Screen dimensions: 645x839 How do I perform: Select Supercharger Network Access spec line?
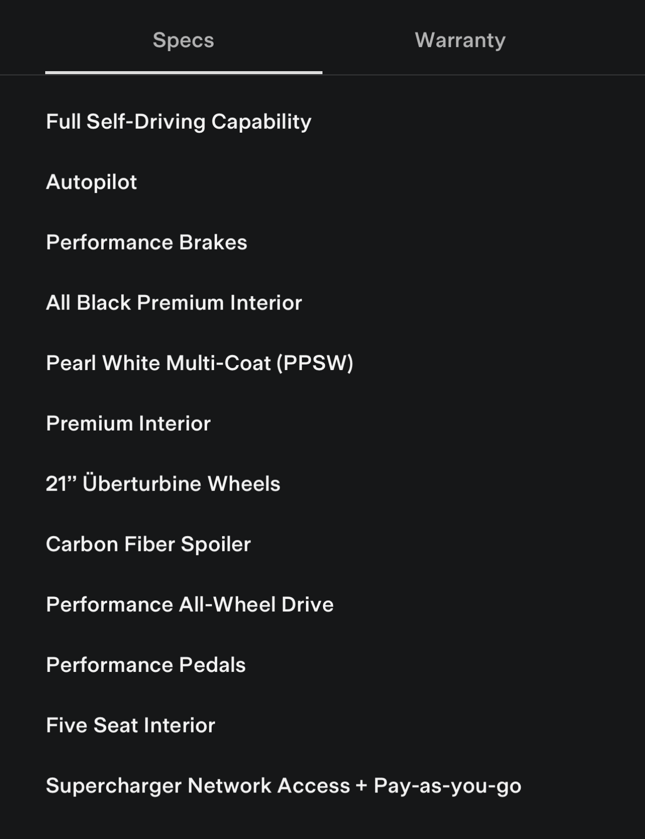pos(283,786)
